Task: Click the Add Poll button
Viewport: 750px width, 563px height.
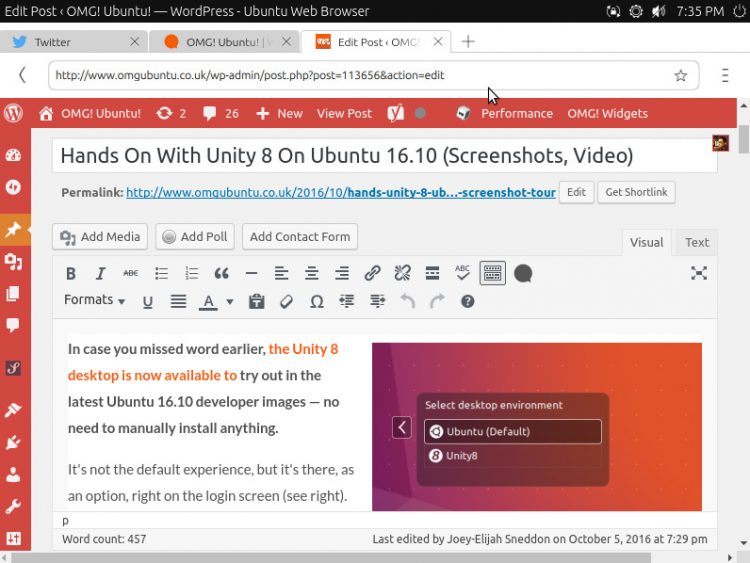Action: pos(195,237)
